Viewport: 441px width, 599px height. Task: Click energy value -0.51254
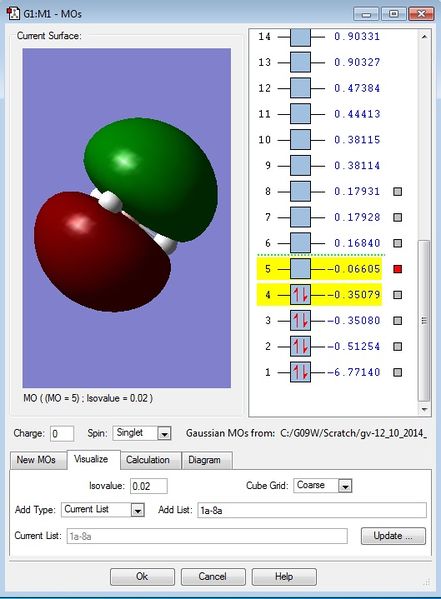tap(353, 346)
